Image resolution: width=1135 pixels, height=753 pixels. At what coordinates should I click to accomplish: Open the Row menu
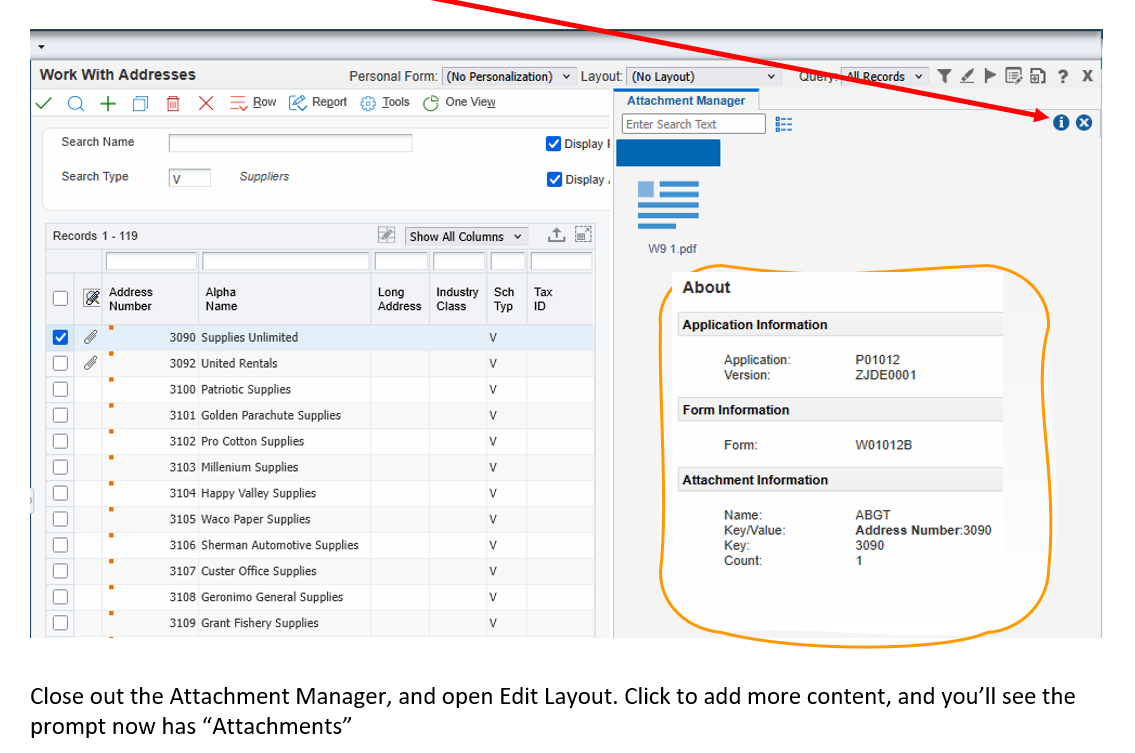[254, 102]
